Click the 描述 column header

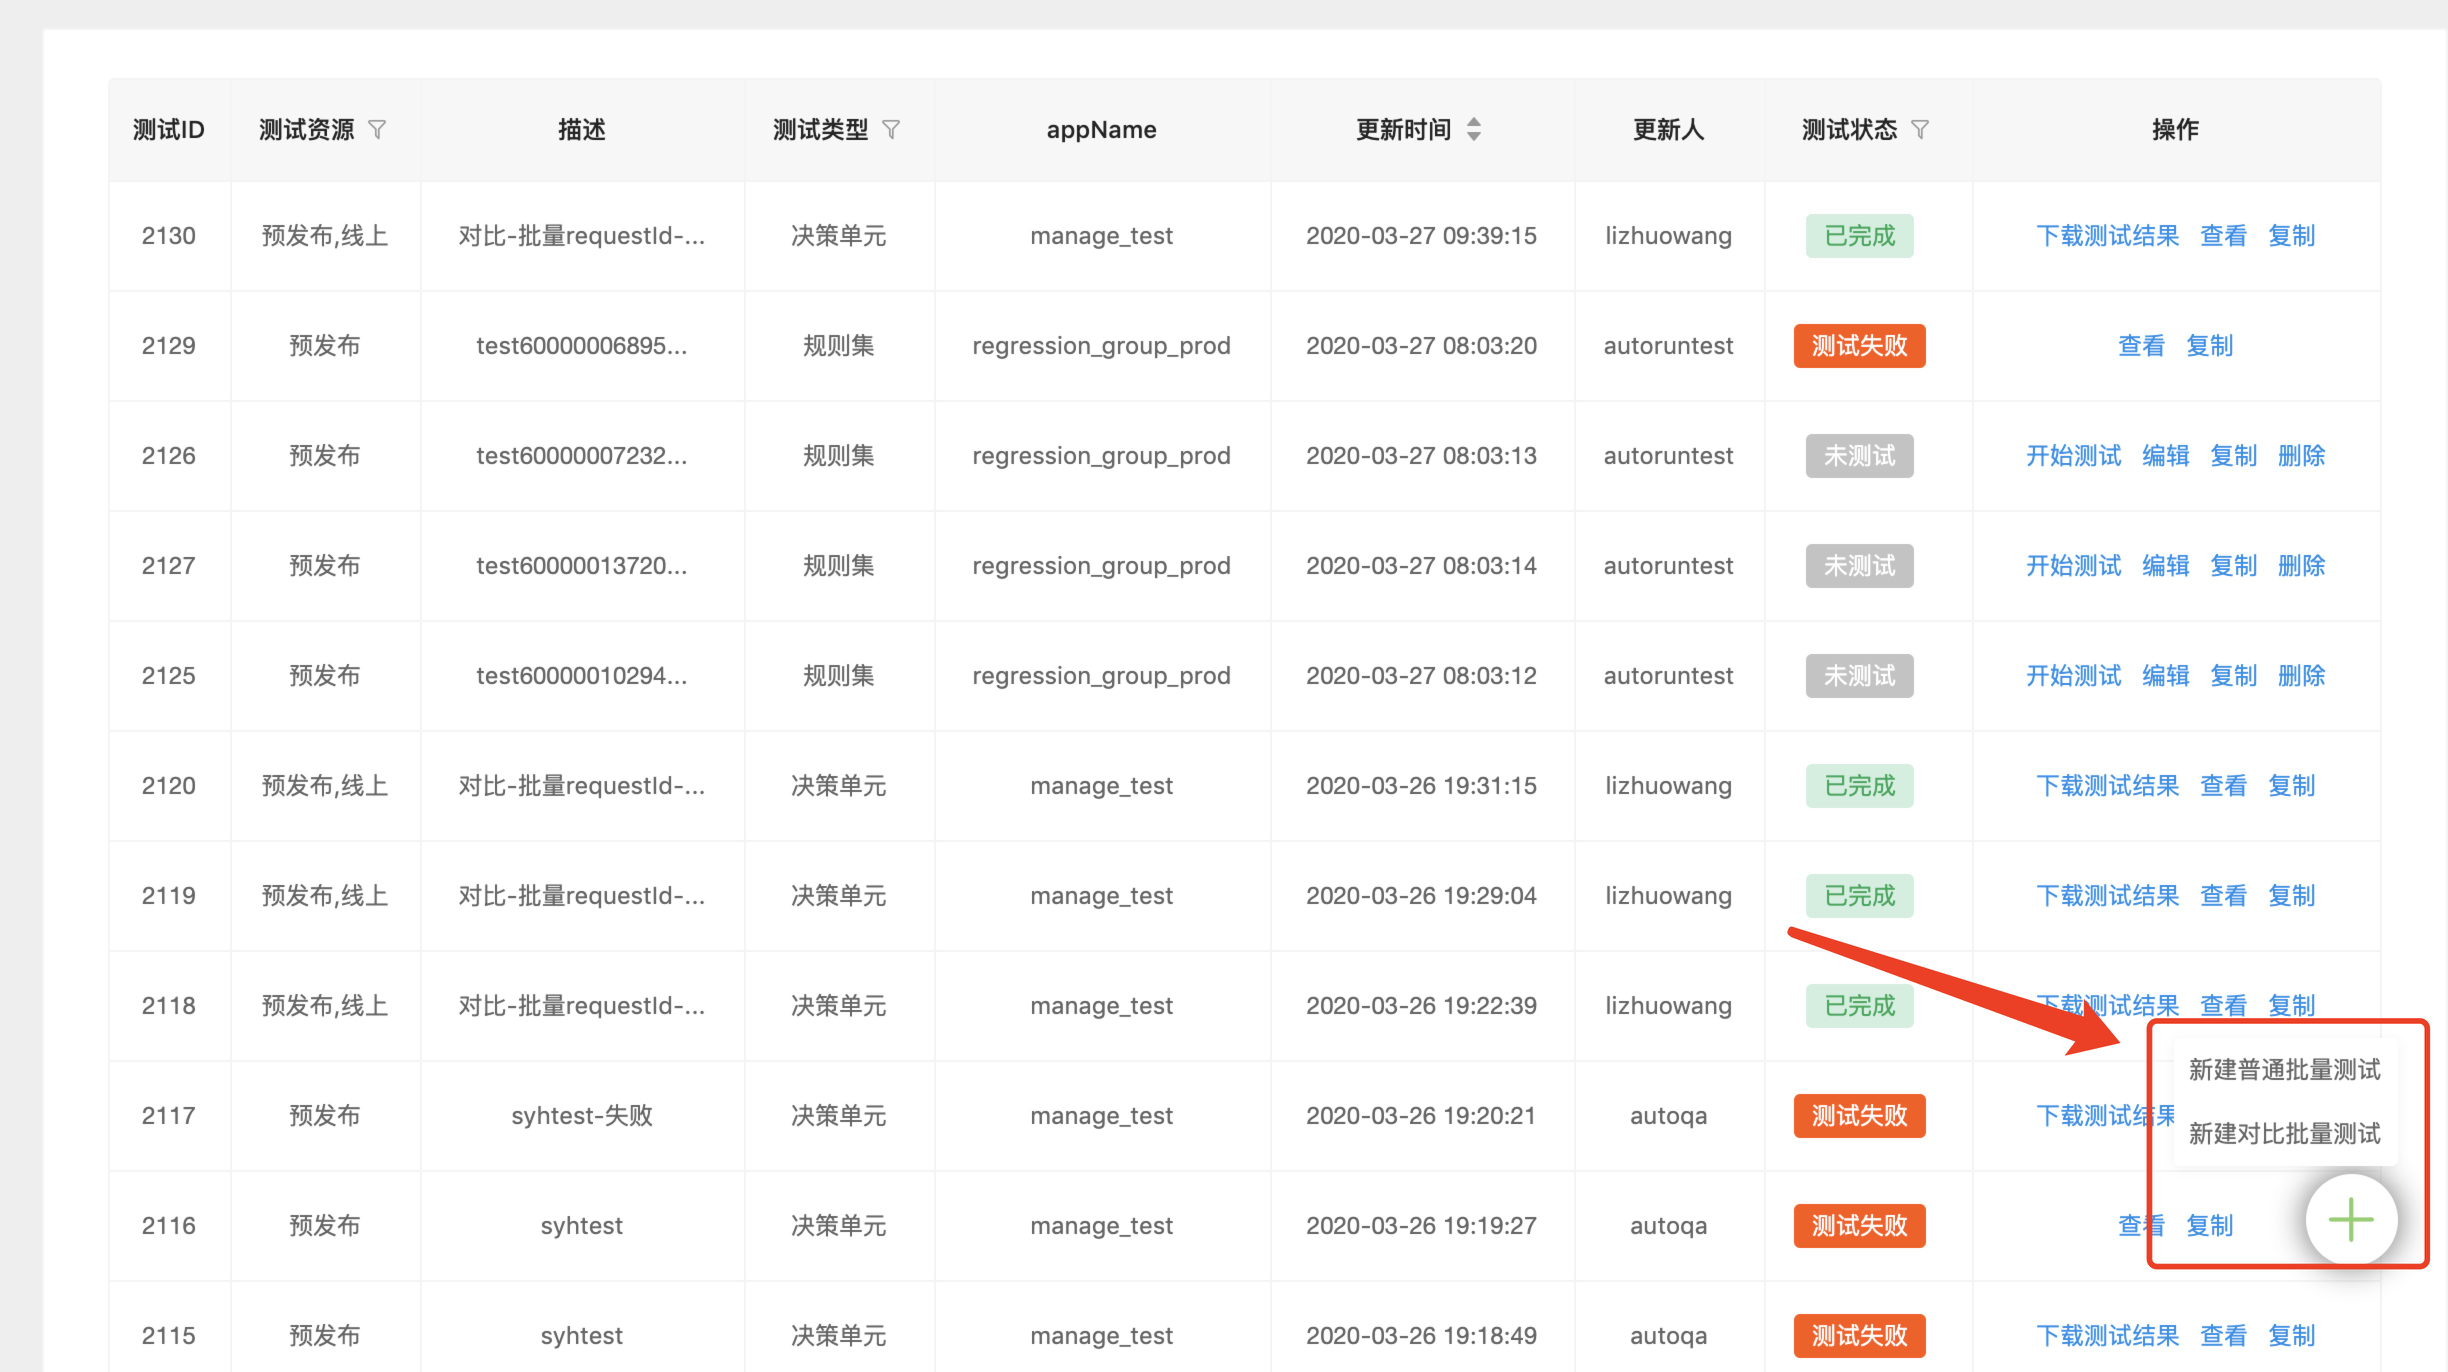[581, 130]
